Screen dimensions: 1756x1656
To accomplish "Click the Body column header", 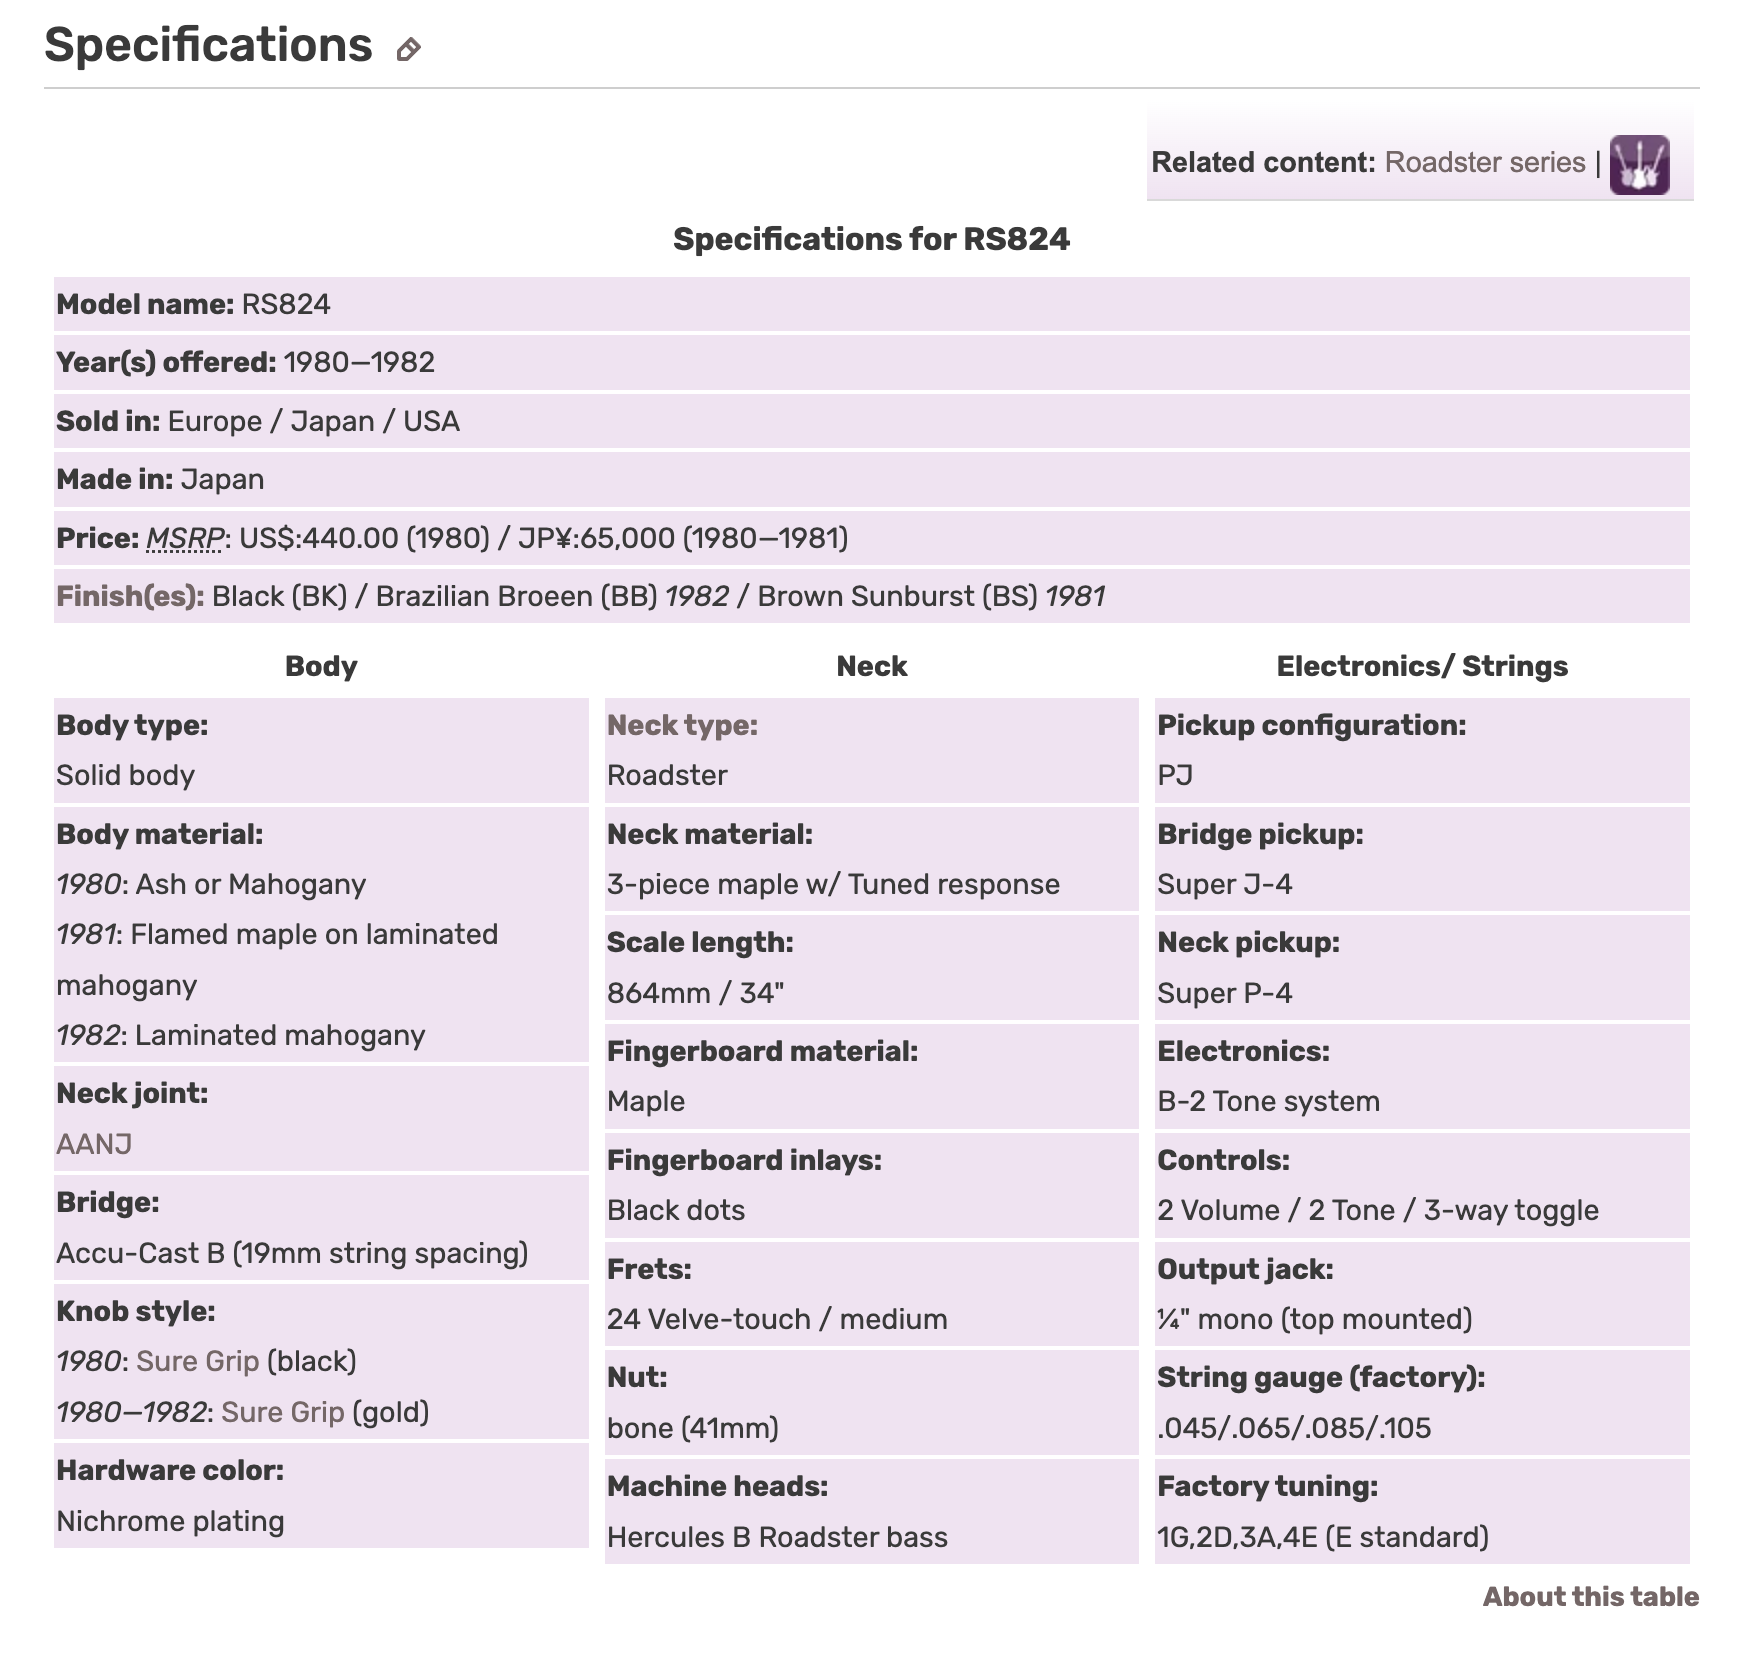I will coord(320,666).
